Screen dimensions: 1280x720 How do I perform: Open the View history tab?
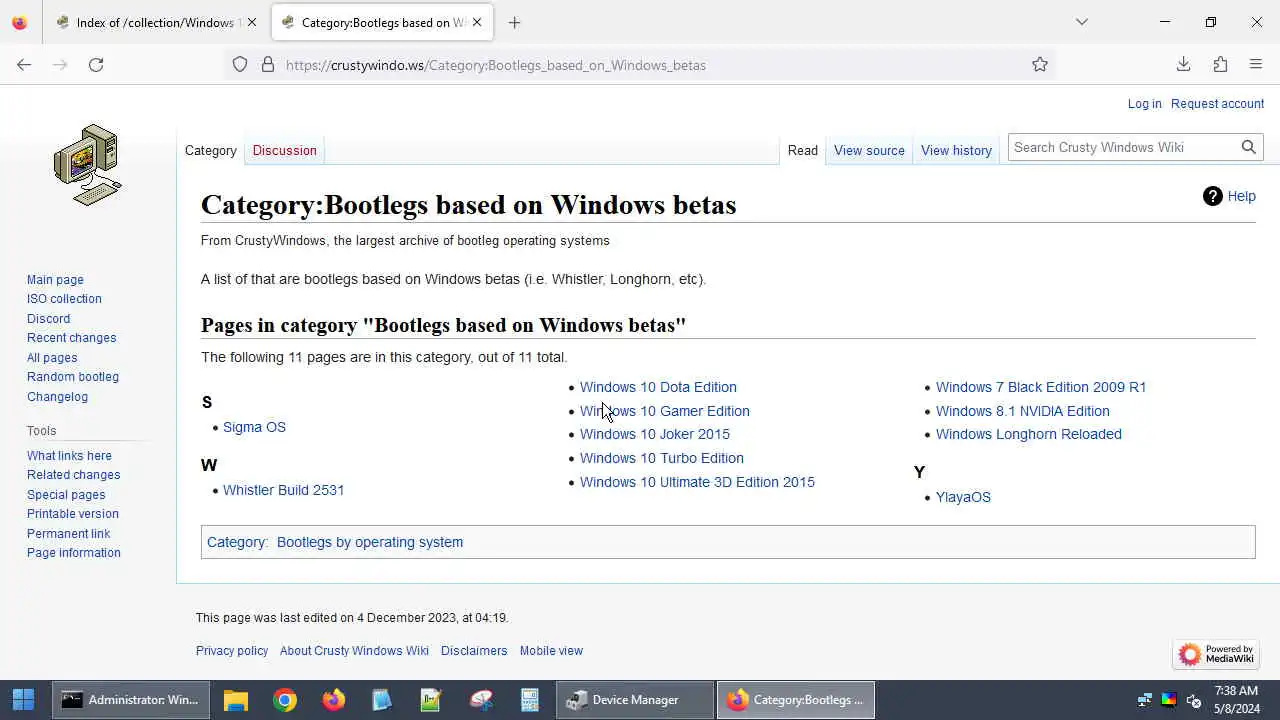tap(956, 150)
